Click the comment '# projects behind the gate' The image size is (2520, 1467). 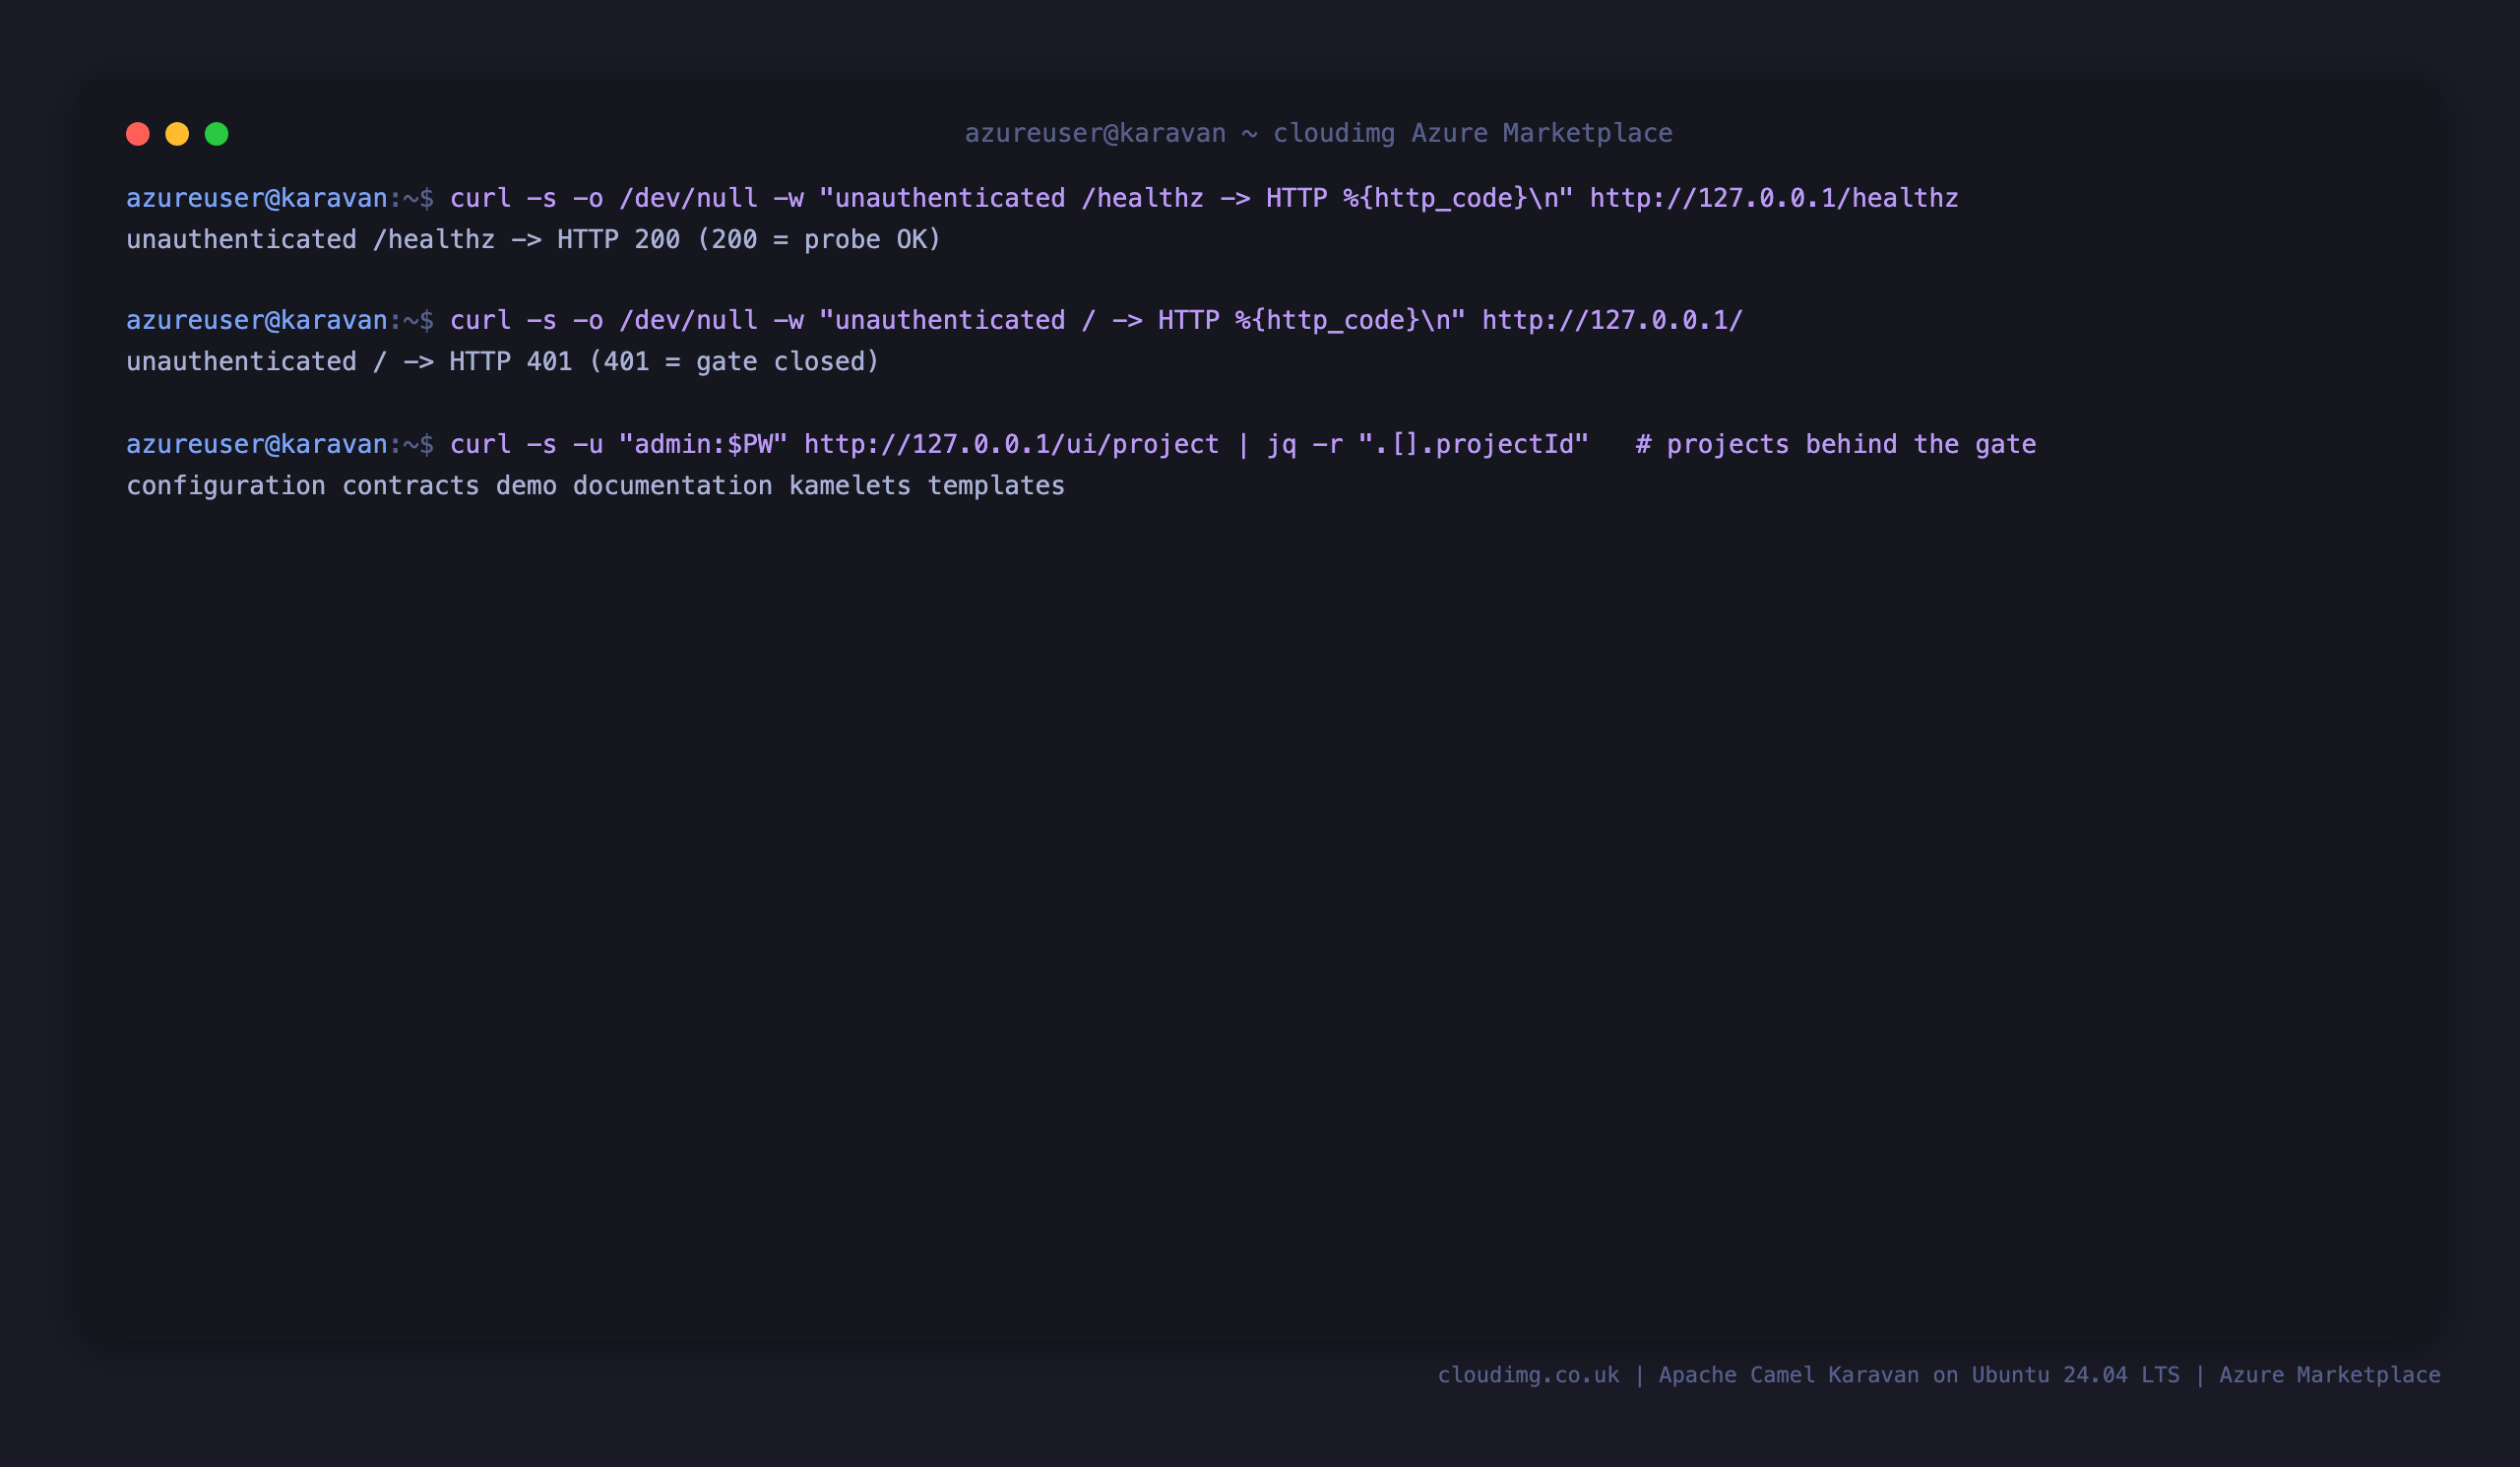click(1836, 444)
